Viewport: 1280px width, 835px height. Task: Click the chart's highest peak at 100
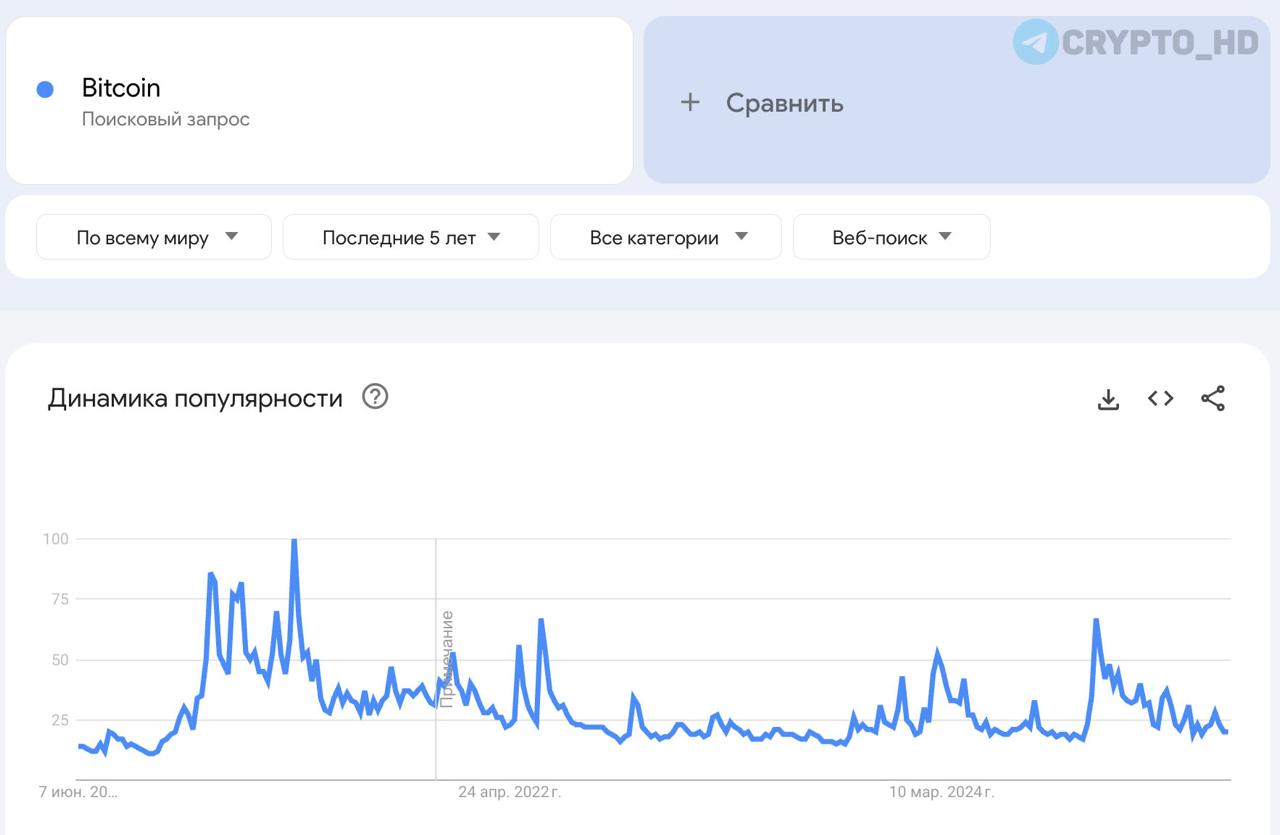(294, 540)
